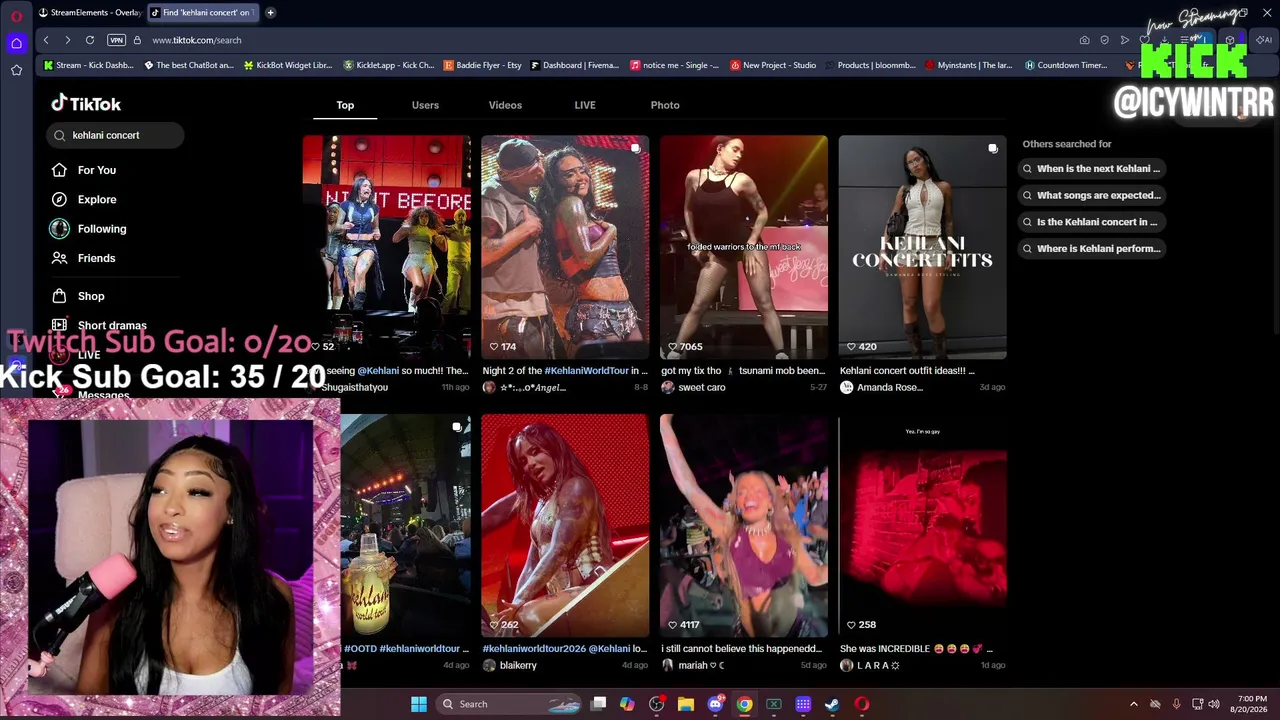Switch to the Videos results tab

click(x=505, y=105)
